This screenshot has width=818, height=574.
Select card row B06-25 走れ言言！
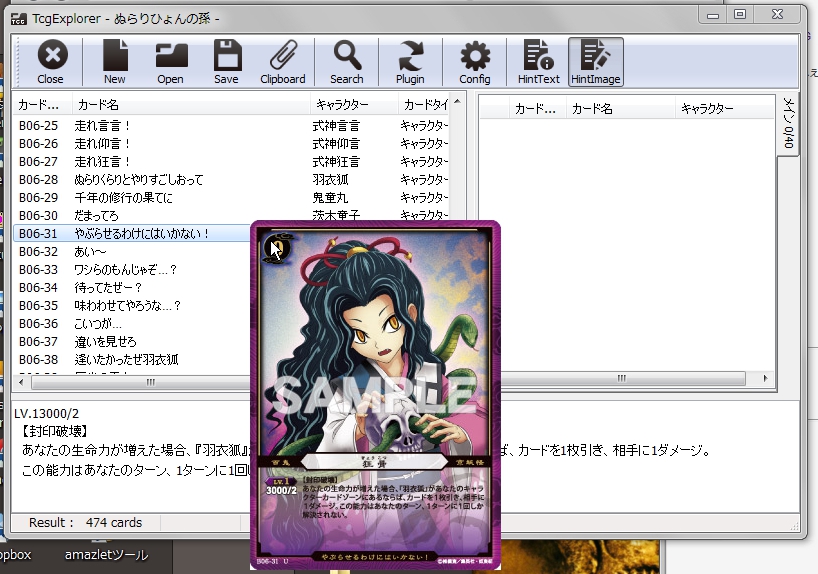tap(231, 126)
